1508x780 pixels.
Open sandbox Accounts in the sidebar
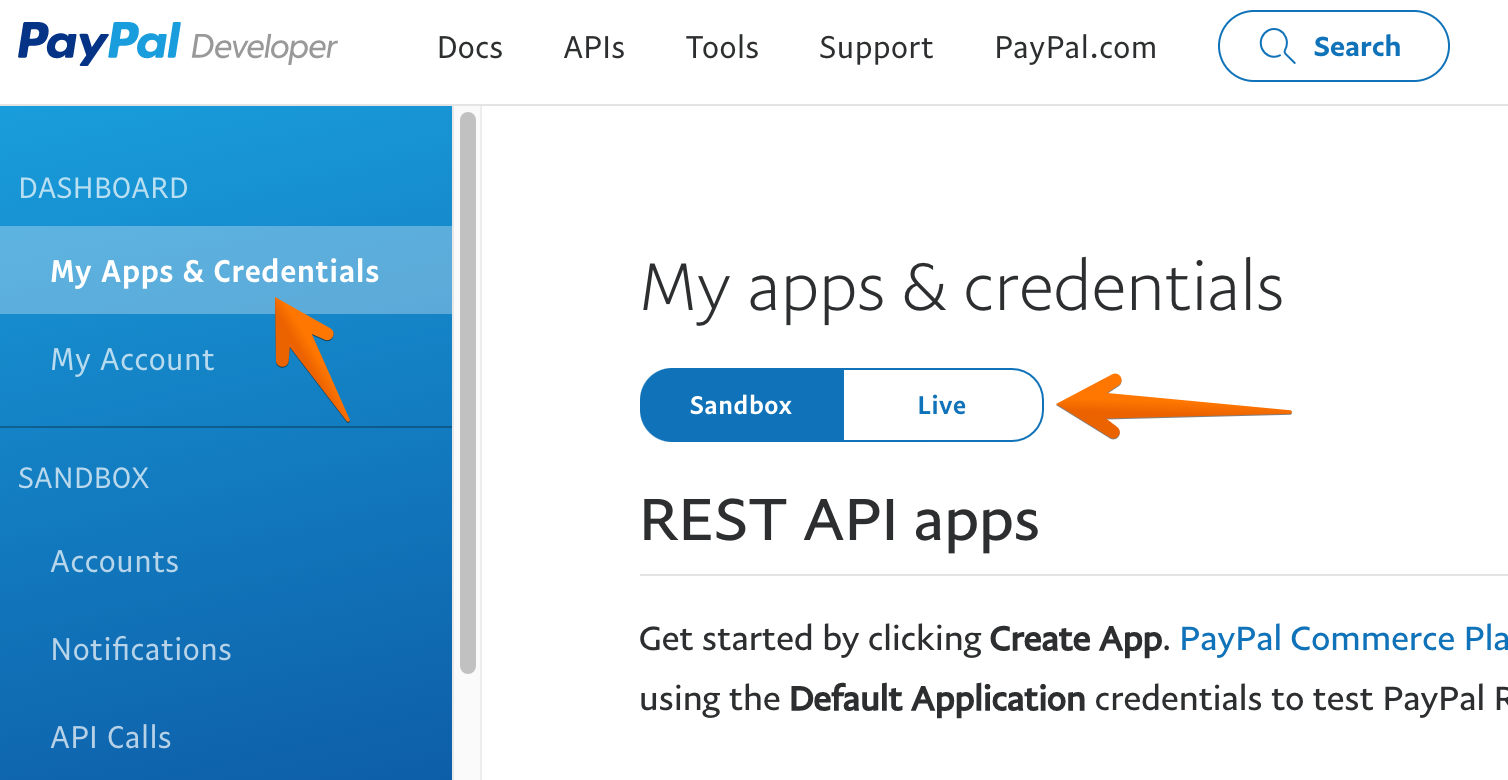pyautogui.click(x=115, y=561)
